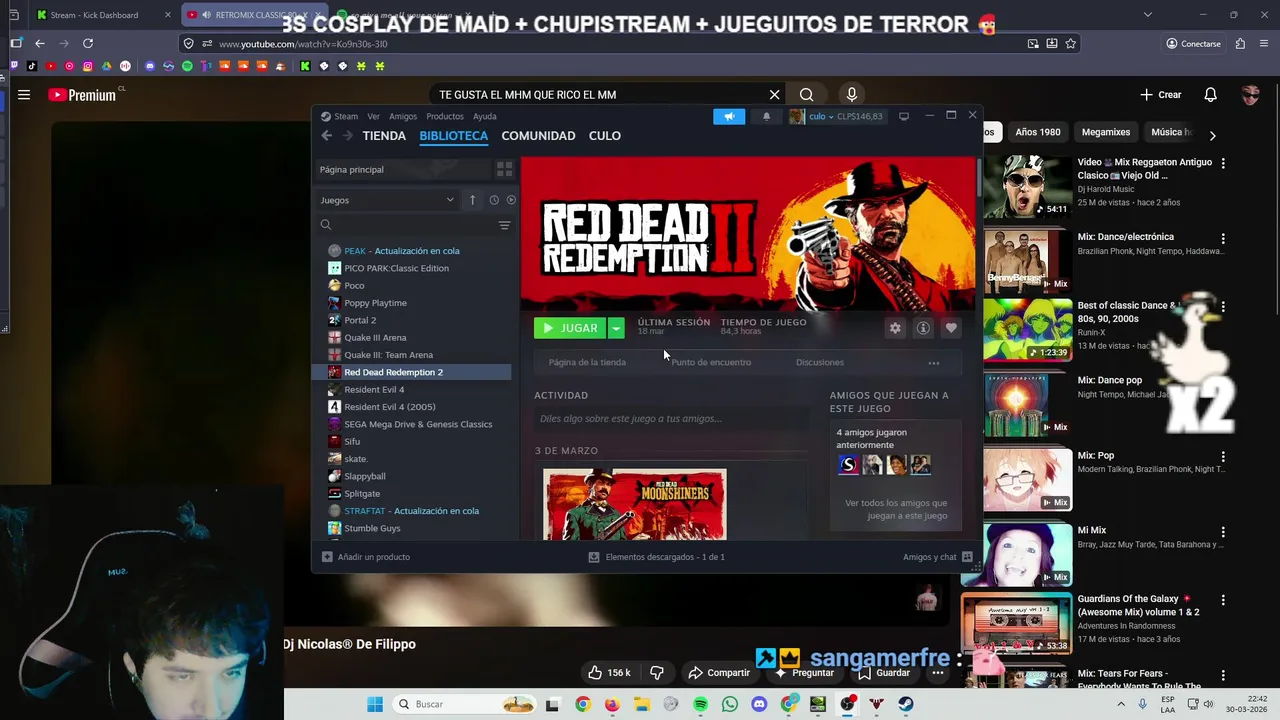Click Añadir un producto
The width and height of the screenshot is (1280, 720).
pyautogui.click(x=366, y=557)
